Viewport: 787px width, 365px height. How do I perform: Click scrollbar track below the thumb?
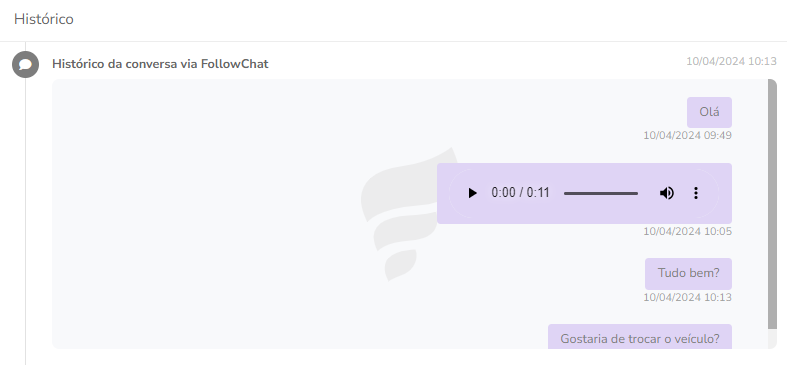point(772,339)
